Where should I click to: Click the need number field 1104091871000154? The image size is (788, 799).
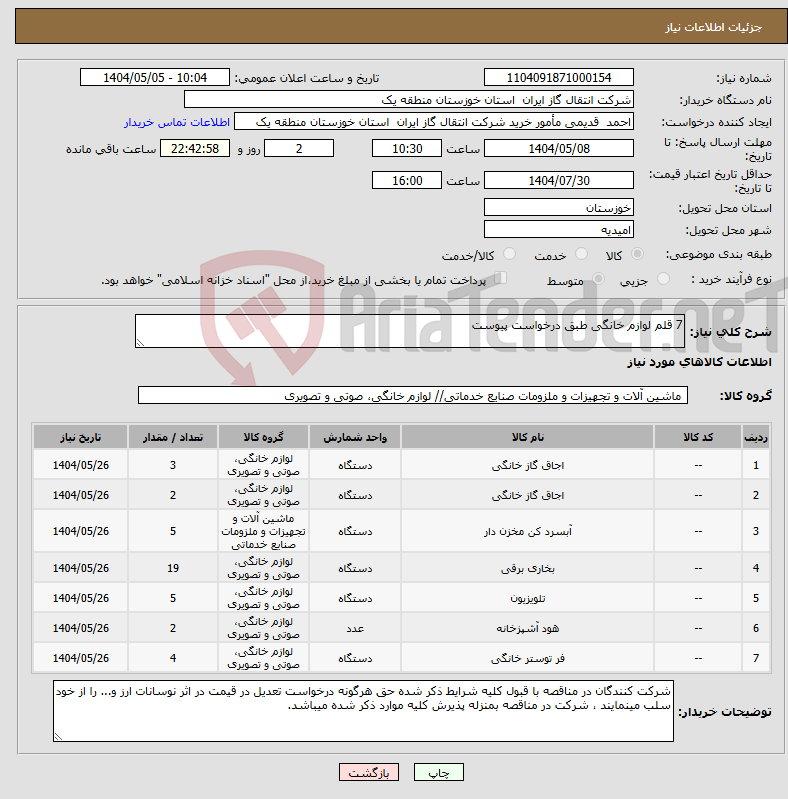559,77
